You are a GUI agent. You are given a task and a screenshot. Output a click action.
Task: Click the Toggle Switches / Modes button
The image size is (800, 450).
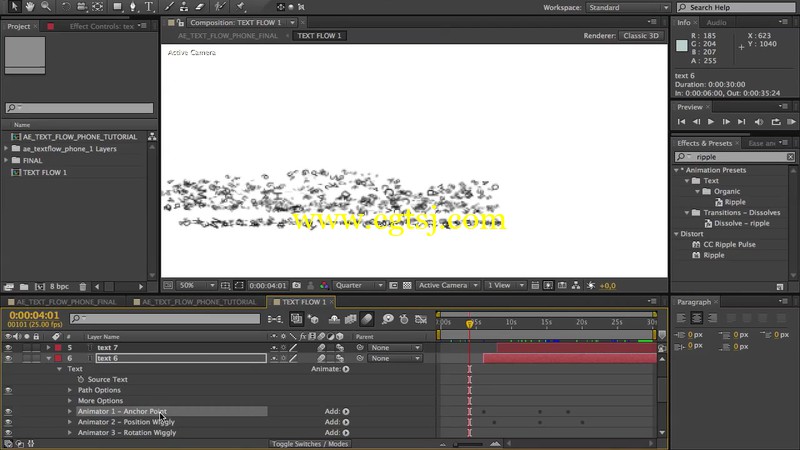click(x=310, y=444)
